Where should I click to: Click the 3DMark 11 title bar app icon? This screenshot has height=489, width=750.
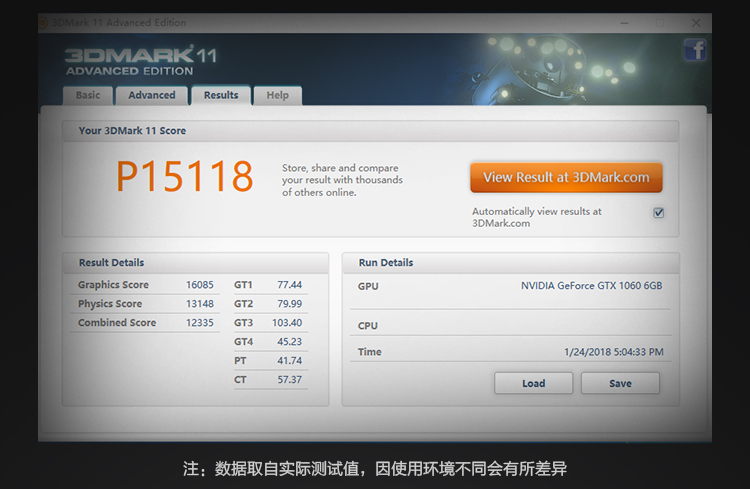click(x=43, y=22)
